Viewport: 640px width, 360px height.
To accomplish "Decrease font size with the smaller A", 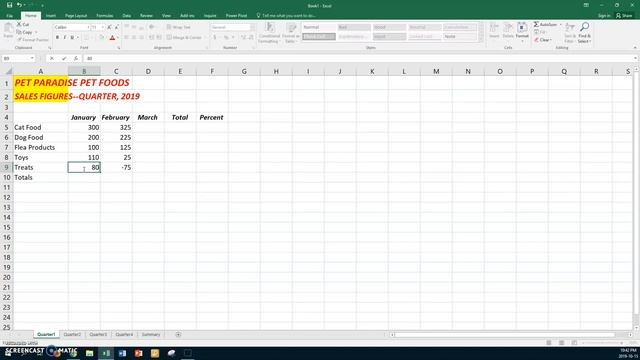I will [116, 27].
